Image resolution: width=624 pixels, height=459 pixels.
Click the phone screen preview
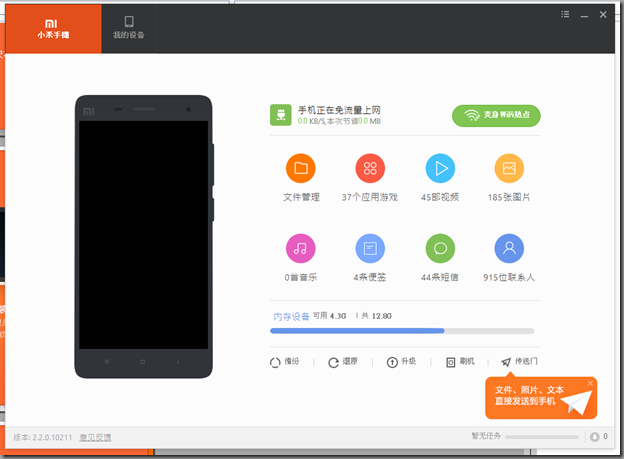pos(143,235)
